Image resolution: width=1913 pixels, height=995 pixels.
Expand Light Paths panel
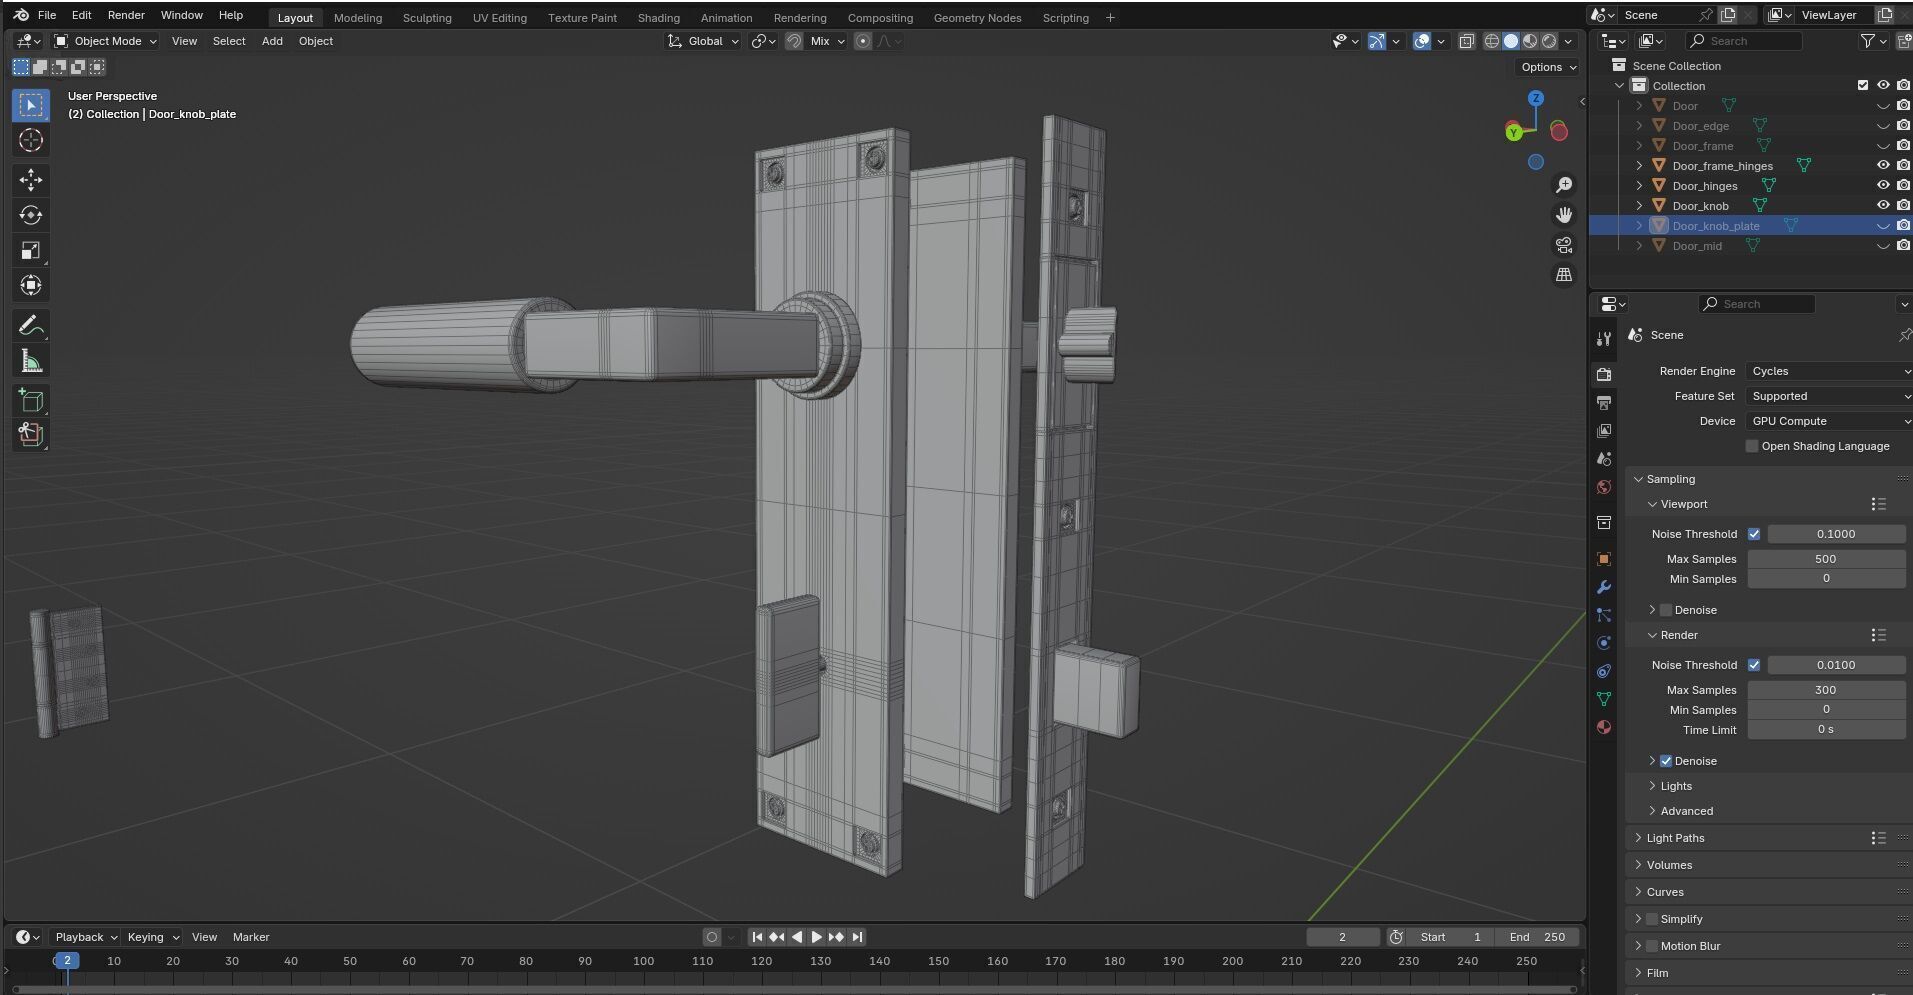pyautogui.click(x=1675, y=838)
